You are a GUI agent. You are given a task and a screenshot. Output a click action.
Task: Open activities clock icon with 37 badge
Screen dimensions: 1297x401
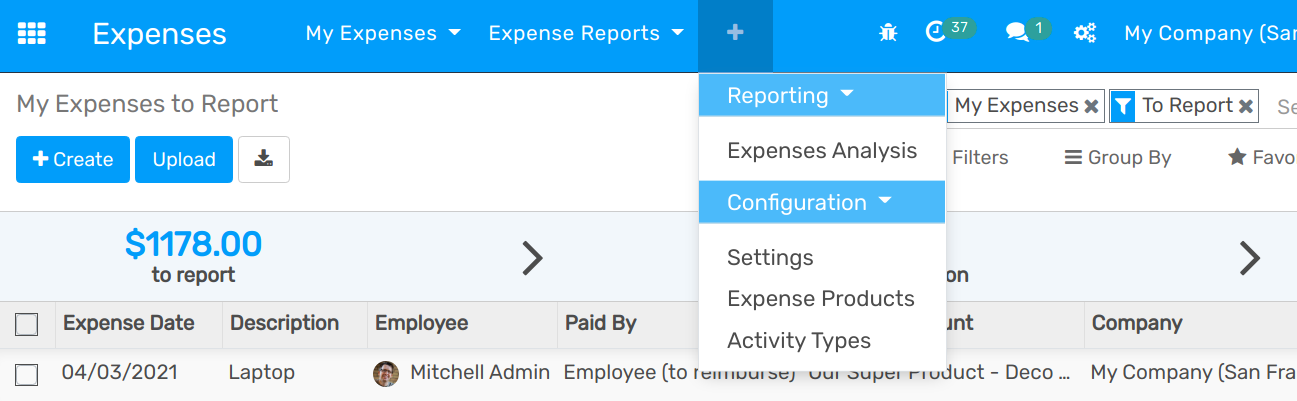tap(950, 31)
